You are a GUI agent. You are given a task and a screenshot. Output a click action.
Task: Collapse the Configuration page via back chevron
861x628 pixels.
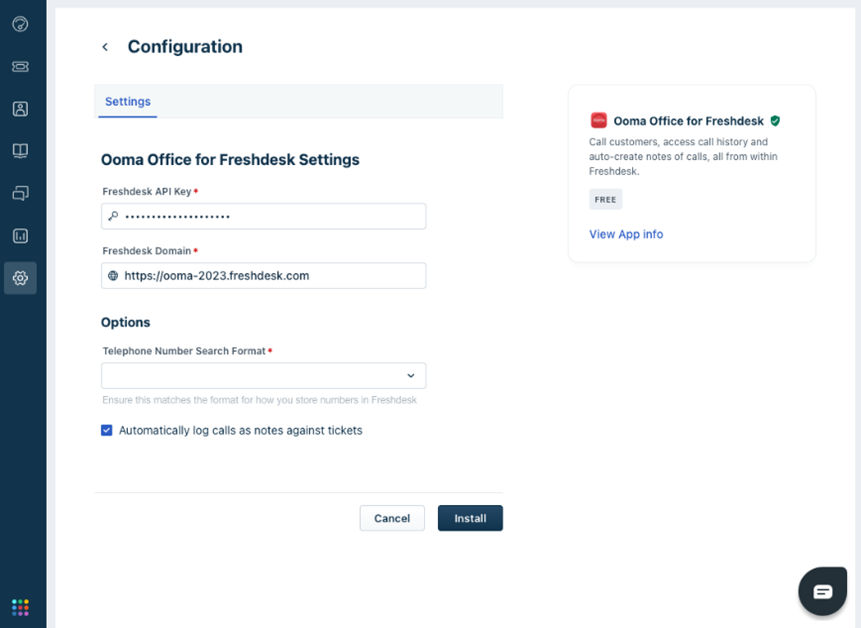104,46
